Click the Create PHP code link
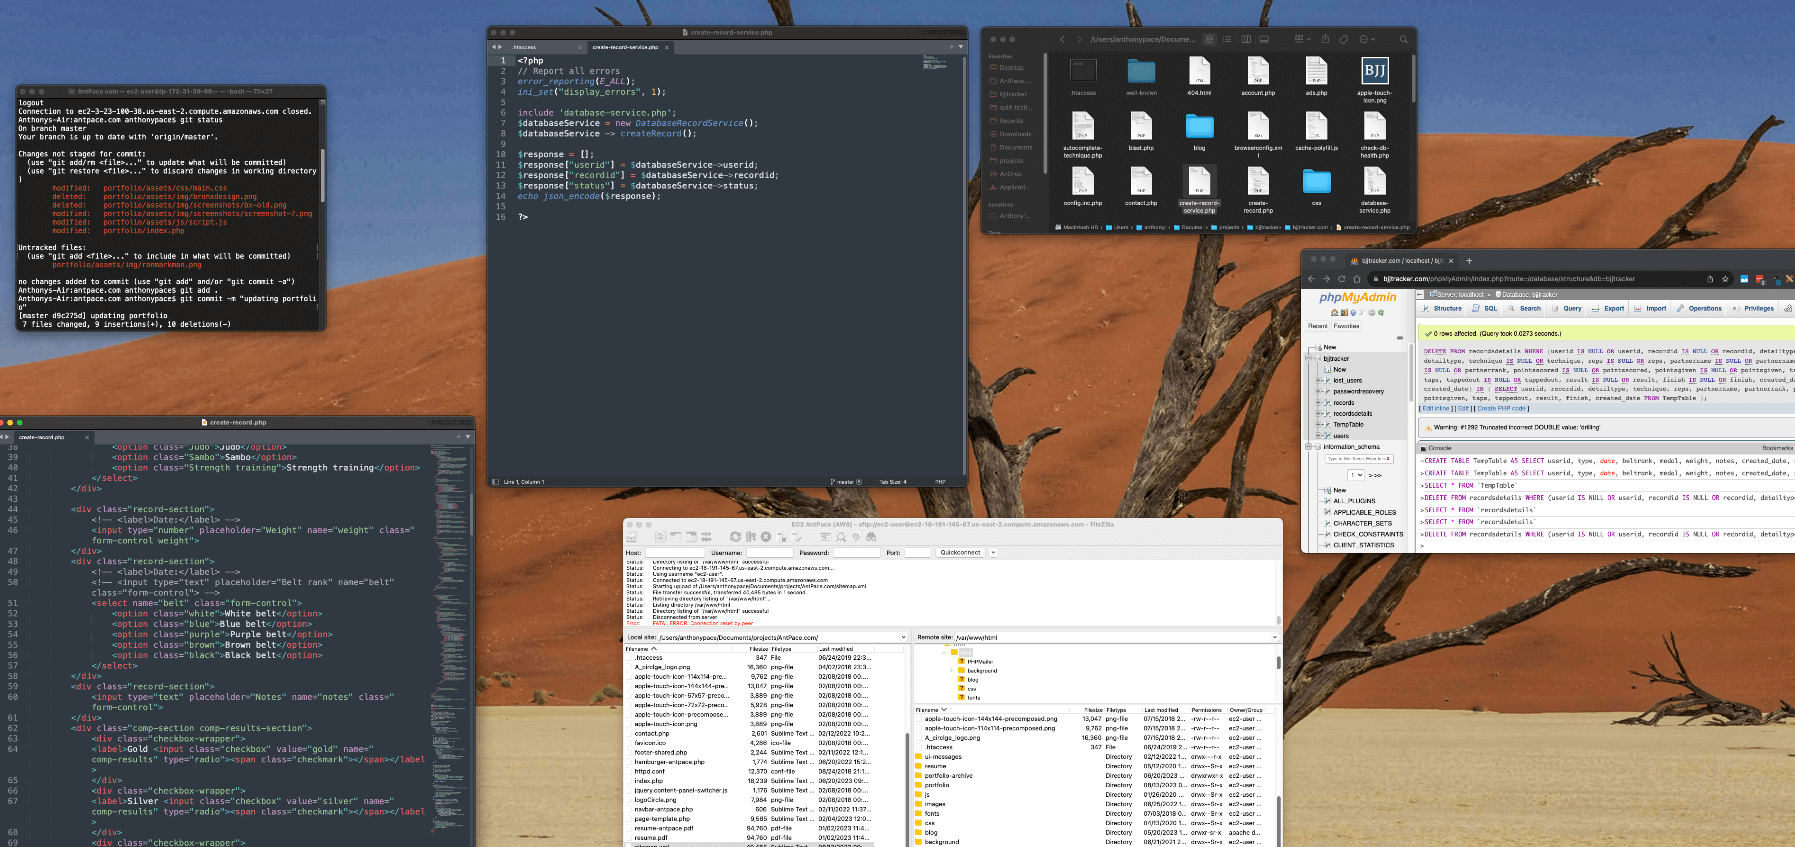Image resolution: width=1795 pixels, height=847 pixels. 1501,408
